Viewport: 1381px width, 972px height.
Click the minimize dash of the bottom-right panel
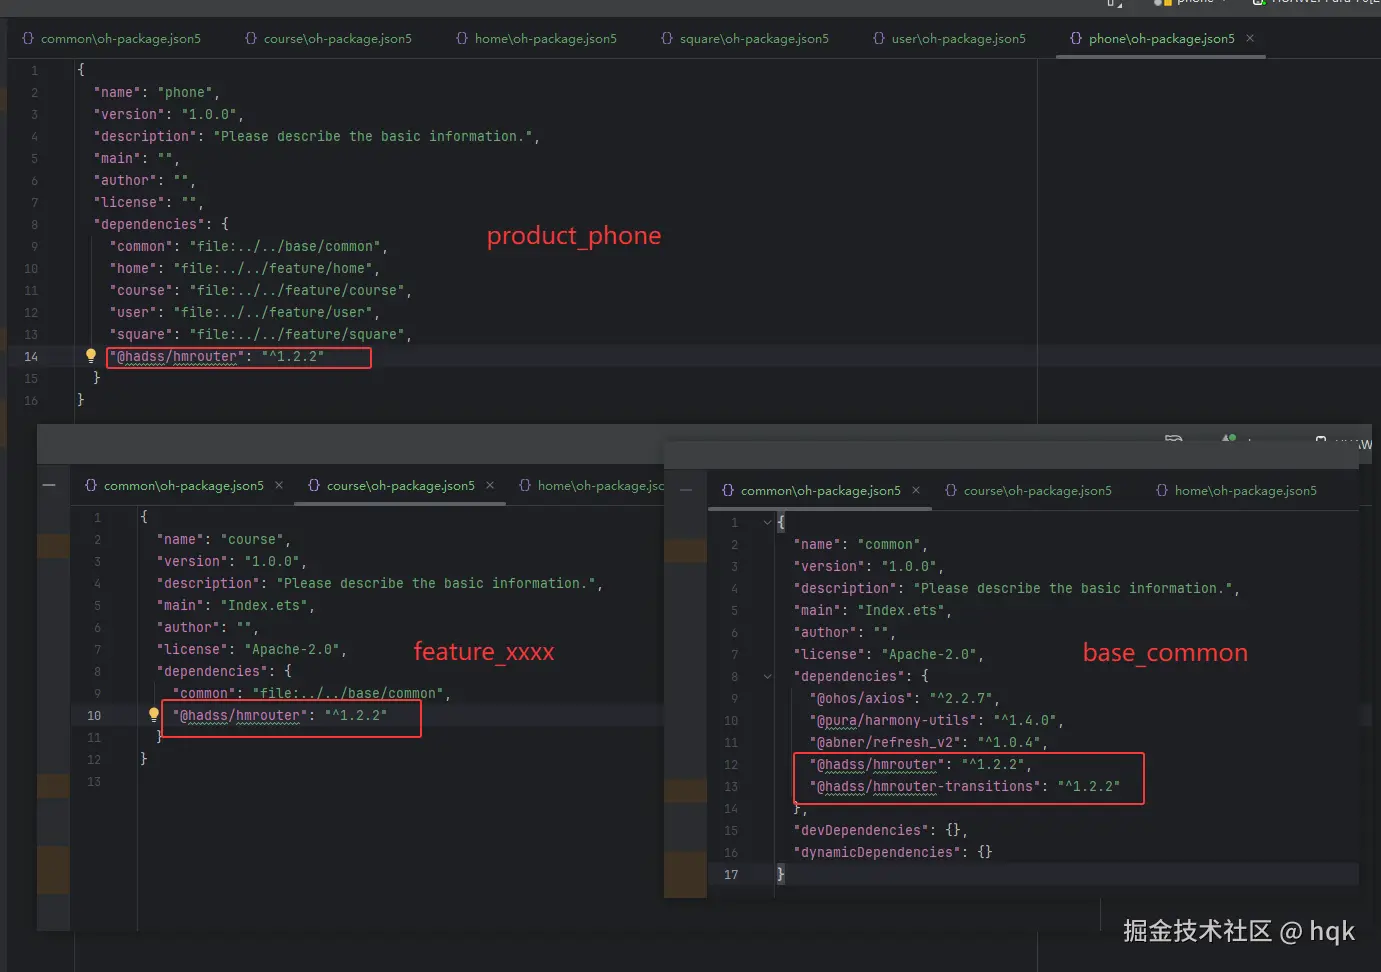click(x=686, y=490)
